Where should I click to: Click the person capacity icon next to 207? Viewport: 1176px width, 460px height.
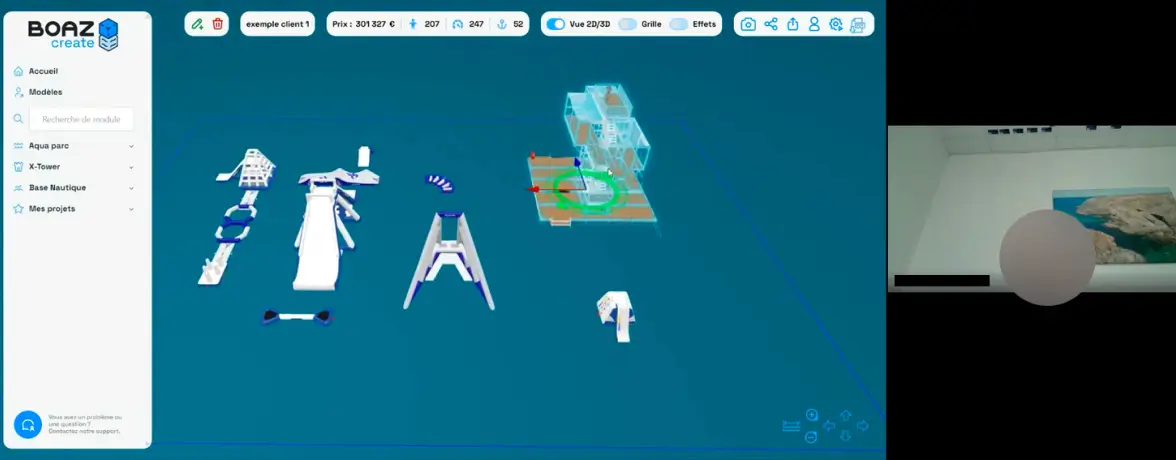(x=412, y=24)
